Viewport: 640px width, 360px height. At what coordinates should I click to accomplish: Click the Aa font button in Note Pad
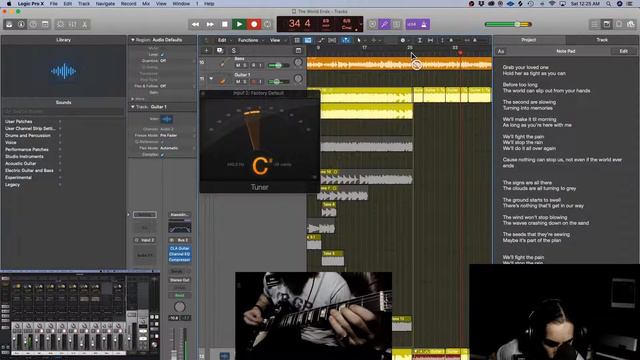pyautogui.click(x=501, y=51)
